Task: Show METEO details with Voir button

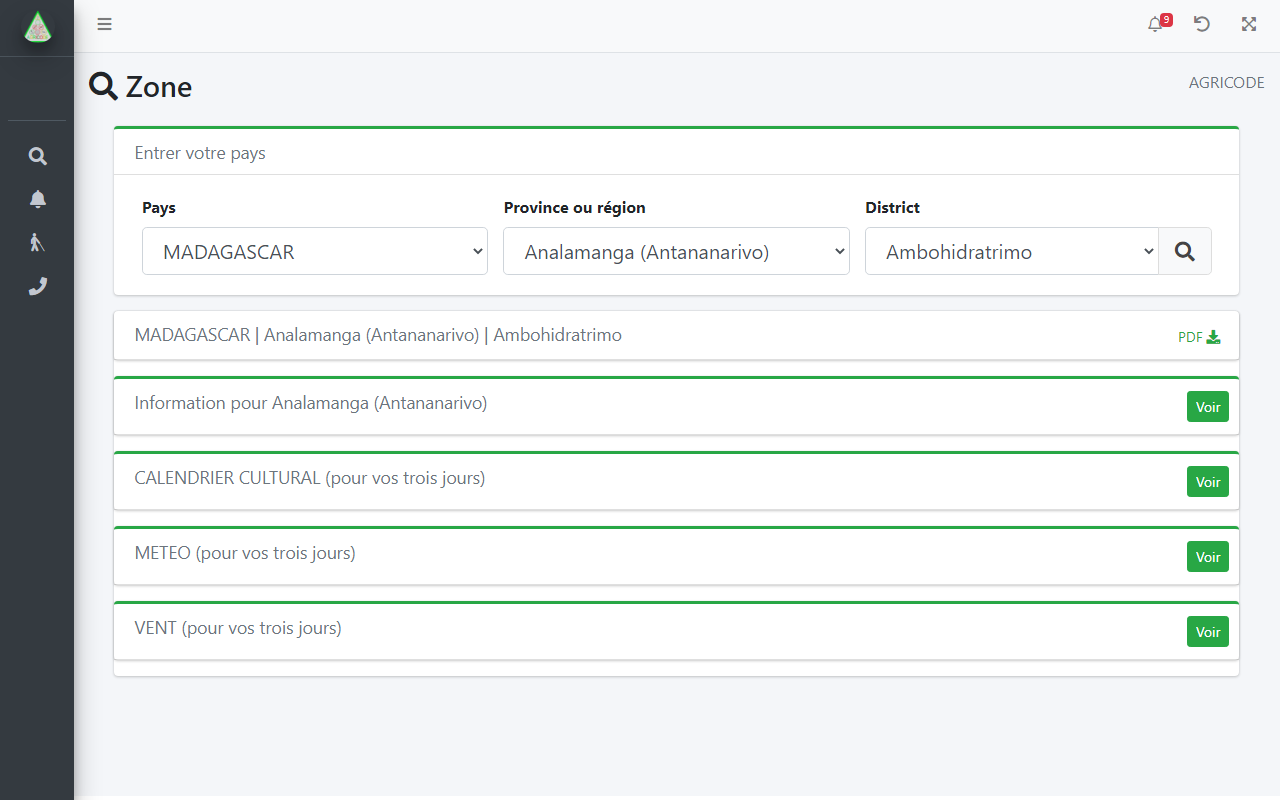Action: click(x=1207, y=557)
